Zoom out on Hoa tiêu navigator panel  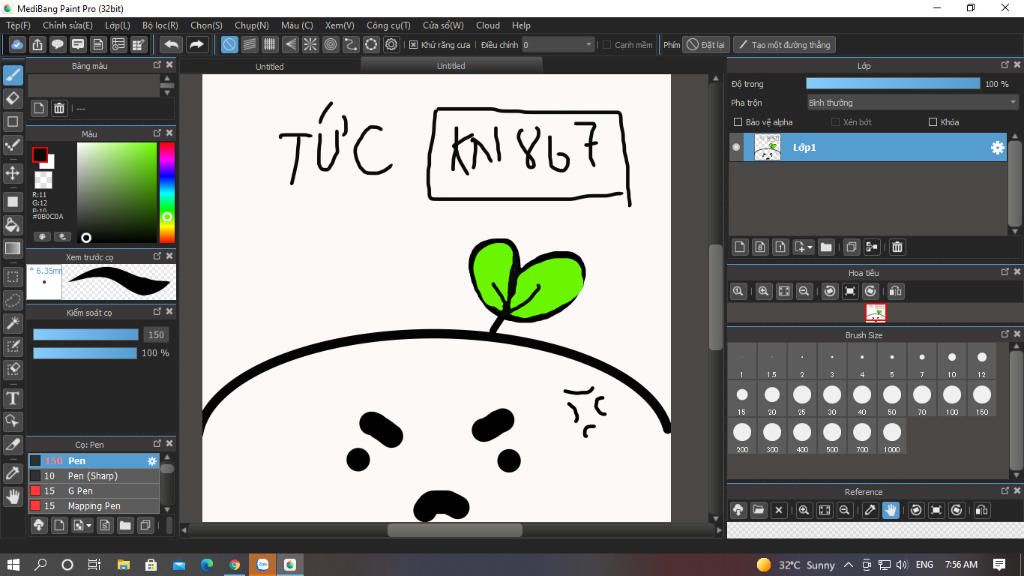(x=804, y=291)
